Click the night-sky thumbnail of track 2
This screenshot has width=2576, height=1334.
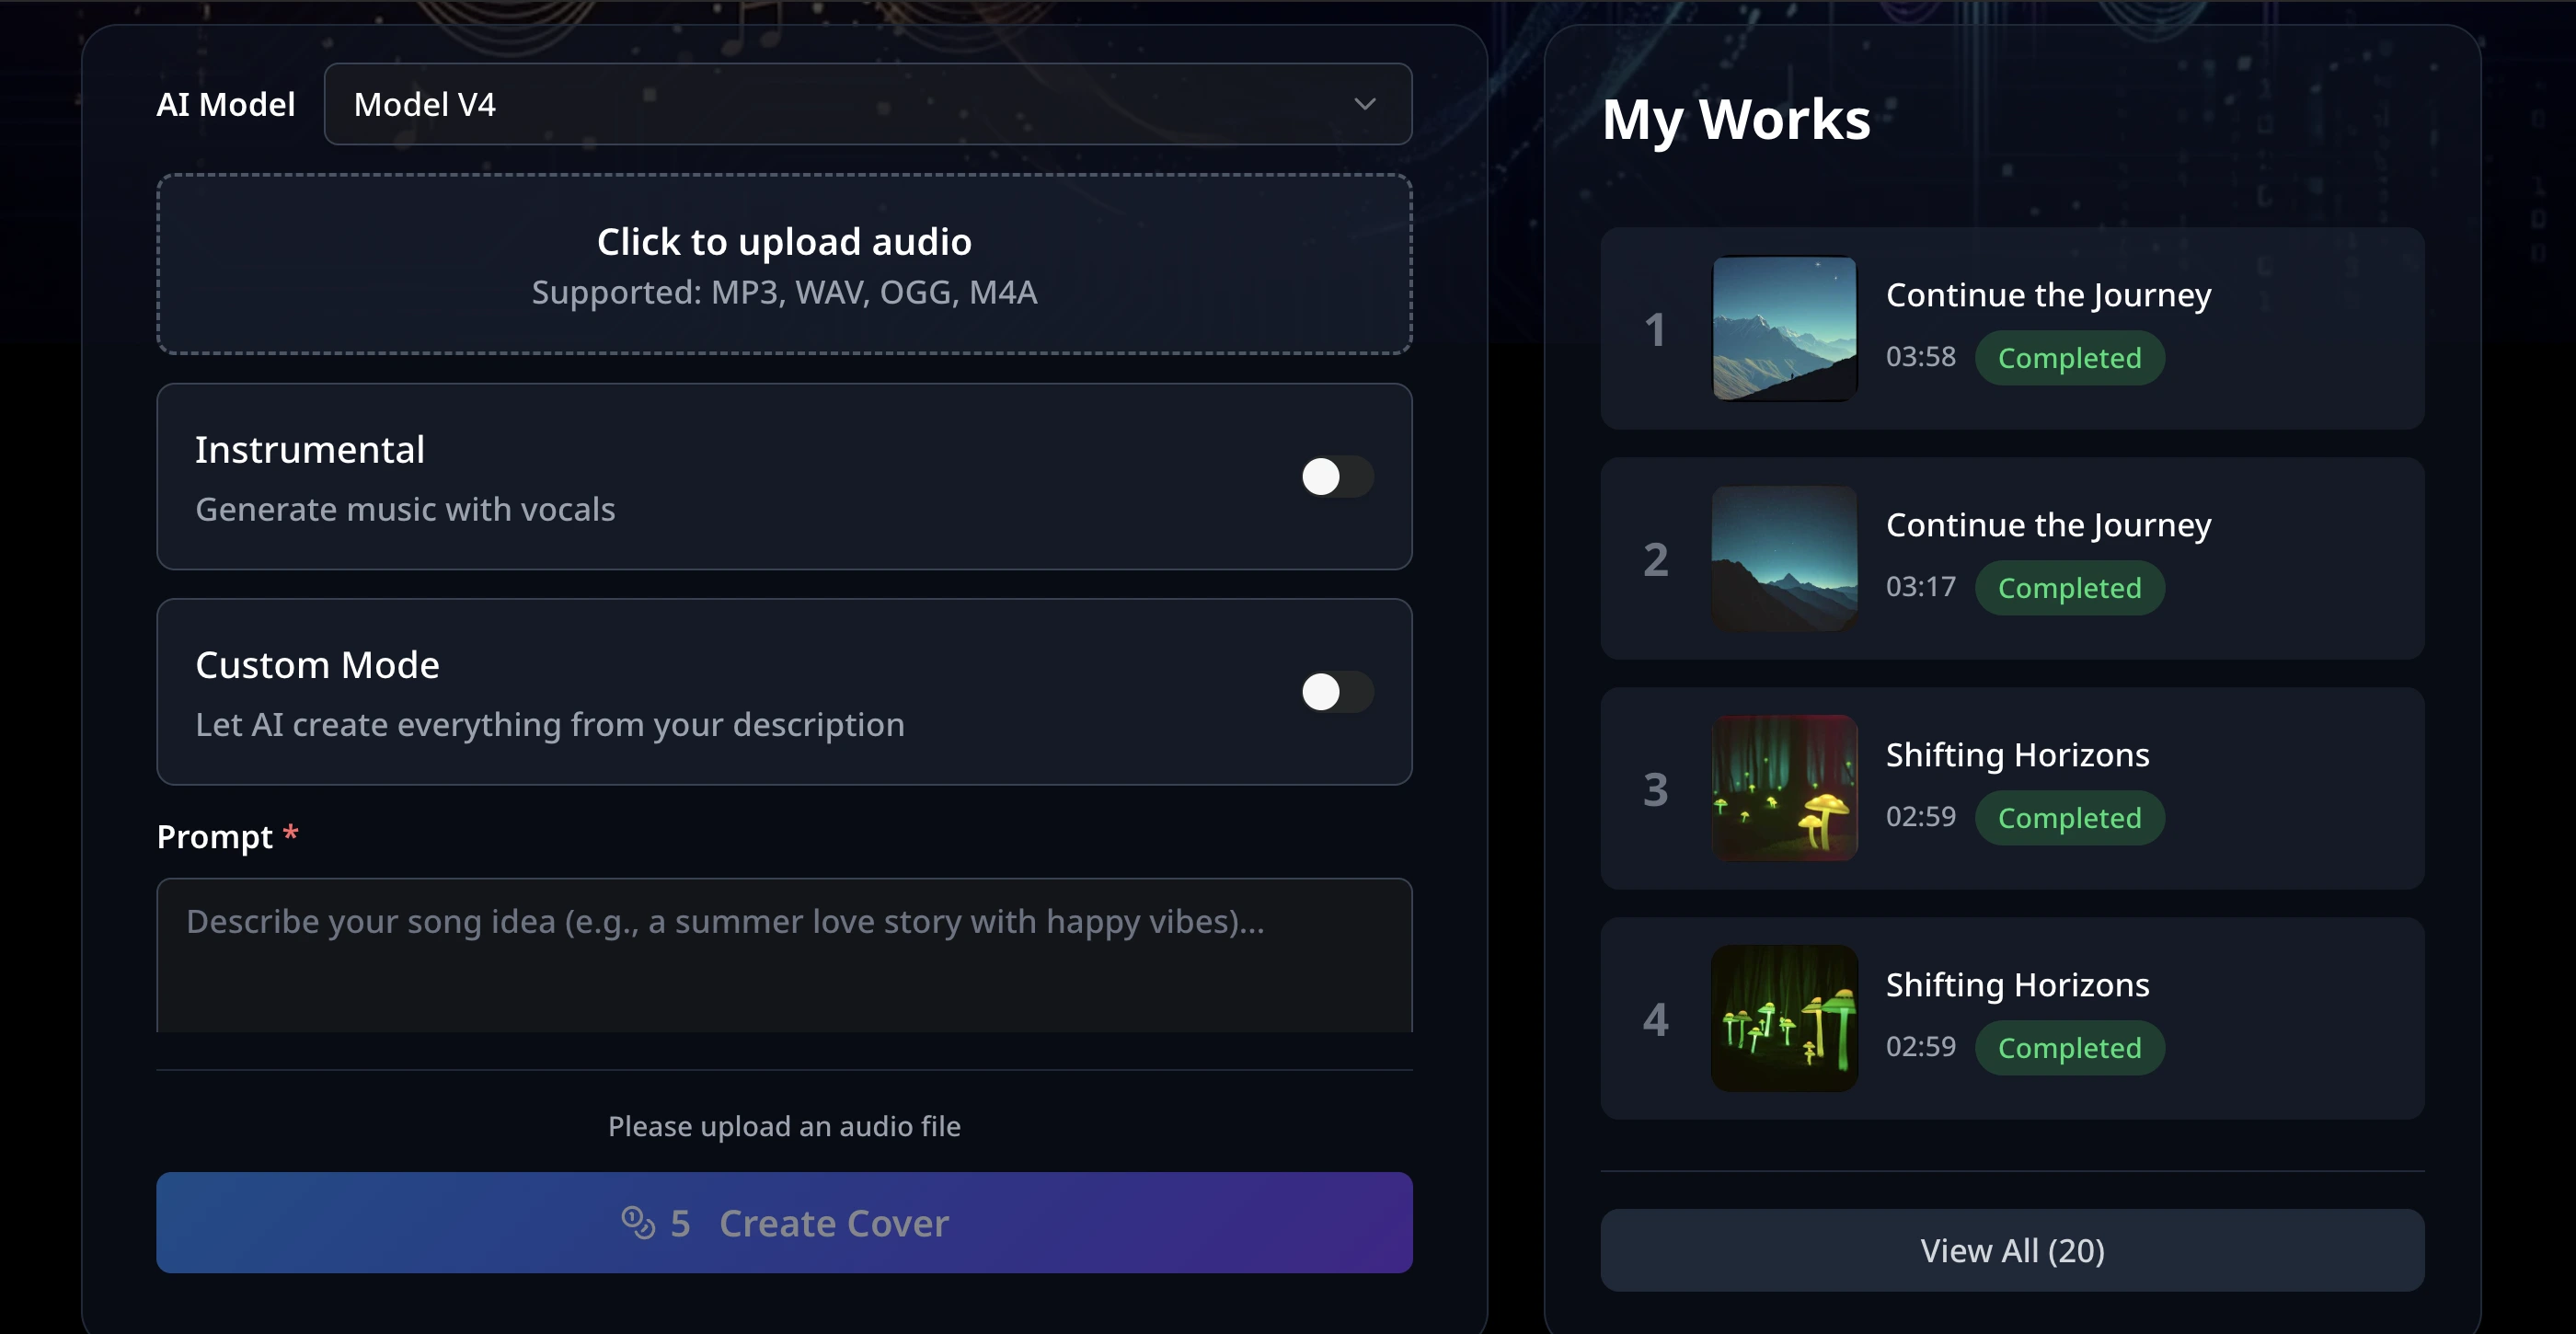click(1784, 560)
